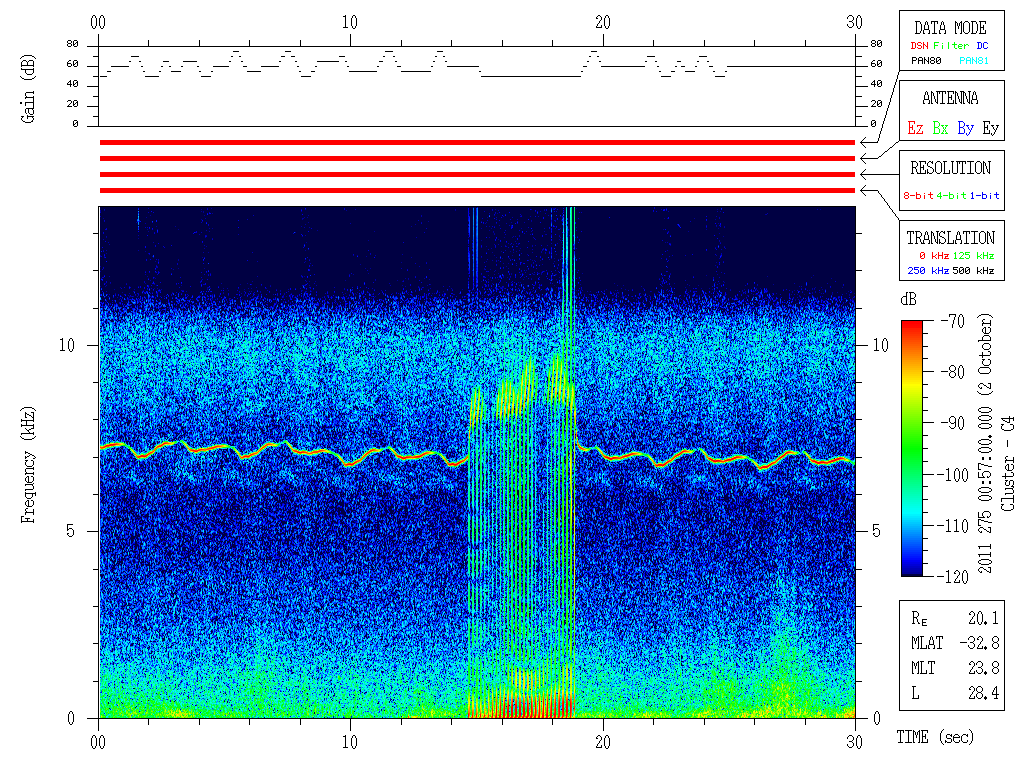The height and width of the screenshot is (768, 1024).
Task: Click the -100 tick on the color scale
Action: 953,474
